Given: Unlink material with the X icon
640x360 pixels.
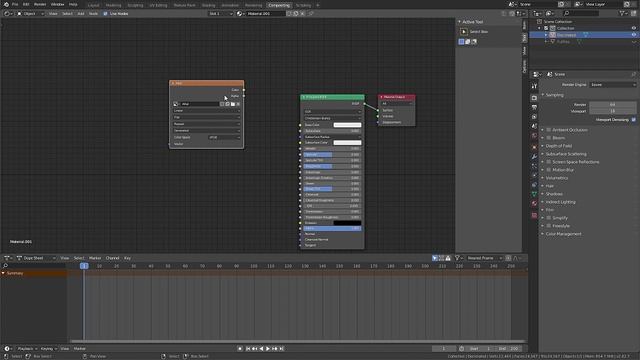Looking at the screenshot, I should tap(302, 13).
